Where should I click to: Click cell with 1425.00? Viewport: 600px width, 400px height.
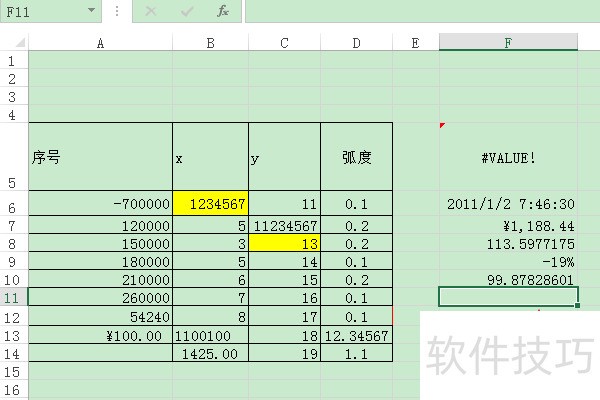pos(210,353)
